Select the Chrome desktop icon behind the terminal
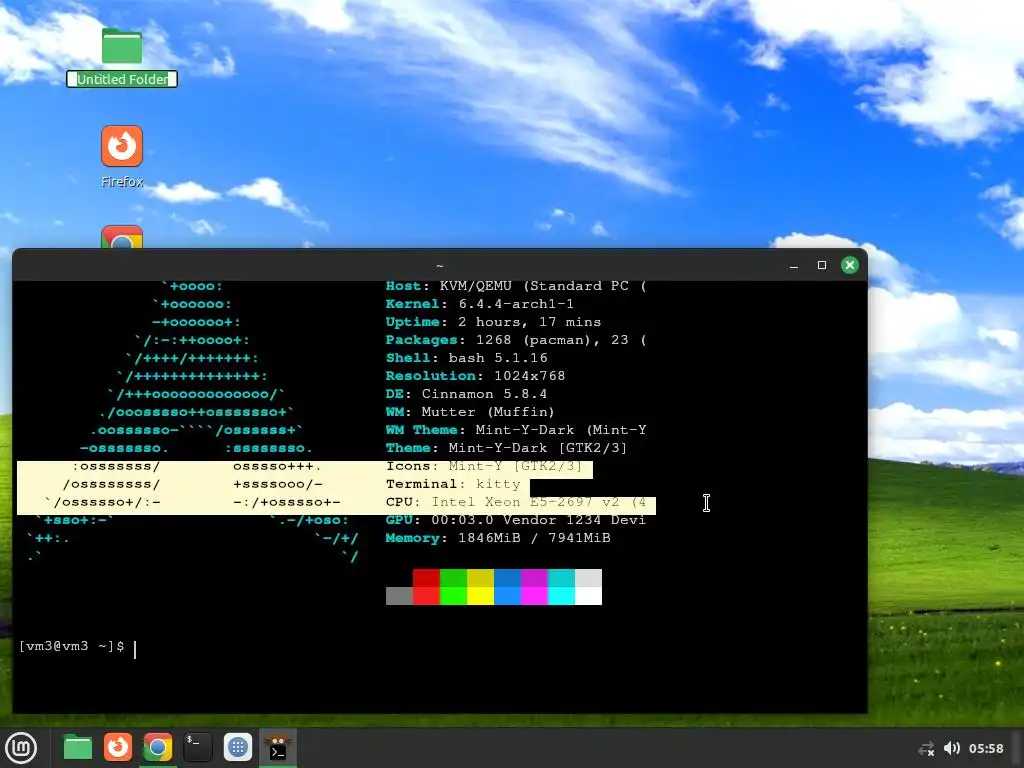 pyautogui.click(x=122, y=237)
